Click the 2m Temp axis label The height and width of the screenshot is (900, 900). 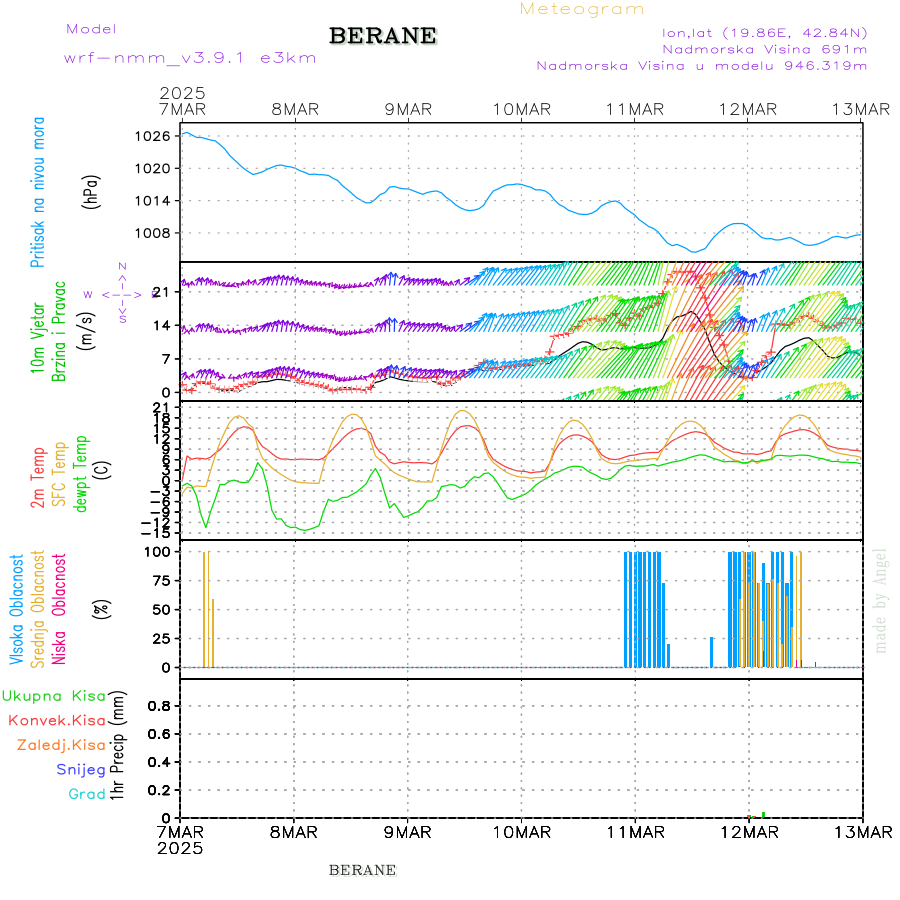pos(38,478)
